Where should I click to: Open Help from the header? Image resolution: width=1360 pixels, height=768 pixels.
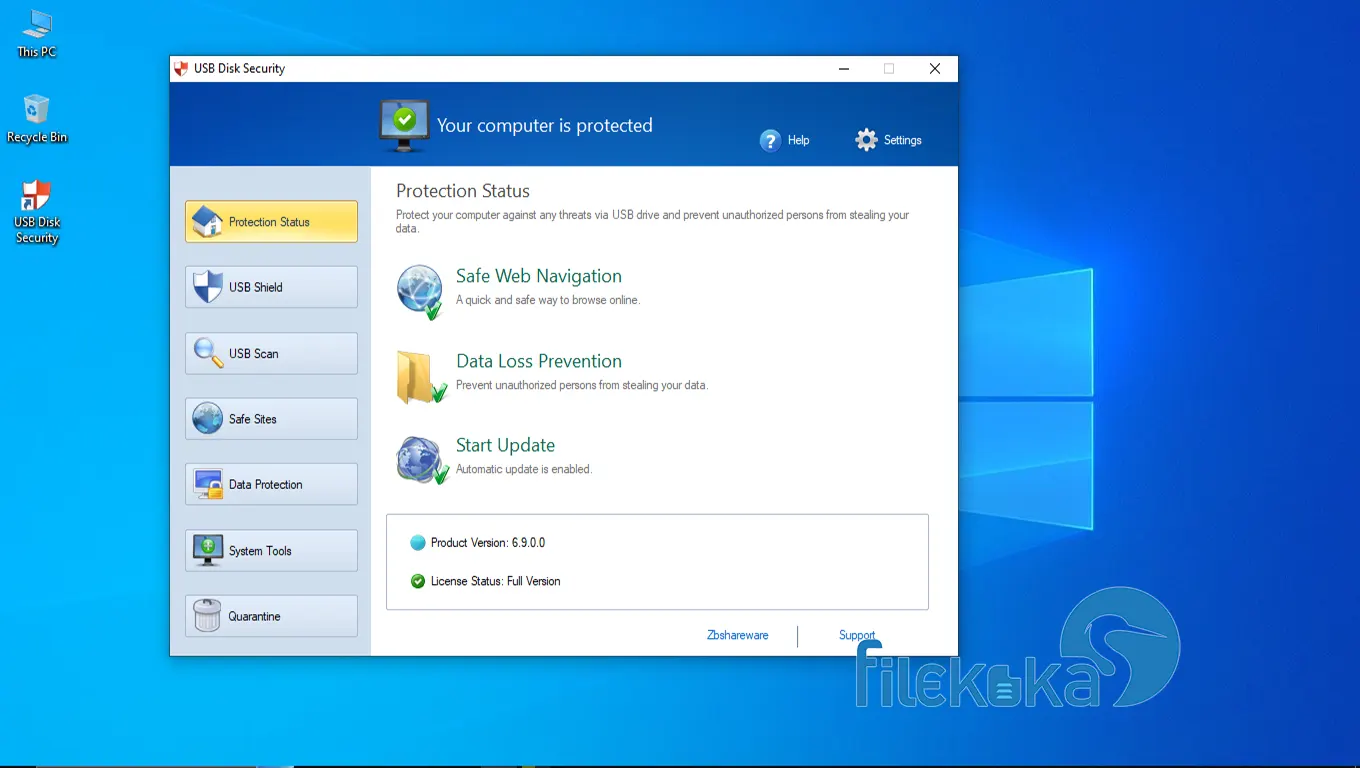point(785,140)
